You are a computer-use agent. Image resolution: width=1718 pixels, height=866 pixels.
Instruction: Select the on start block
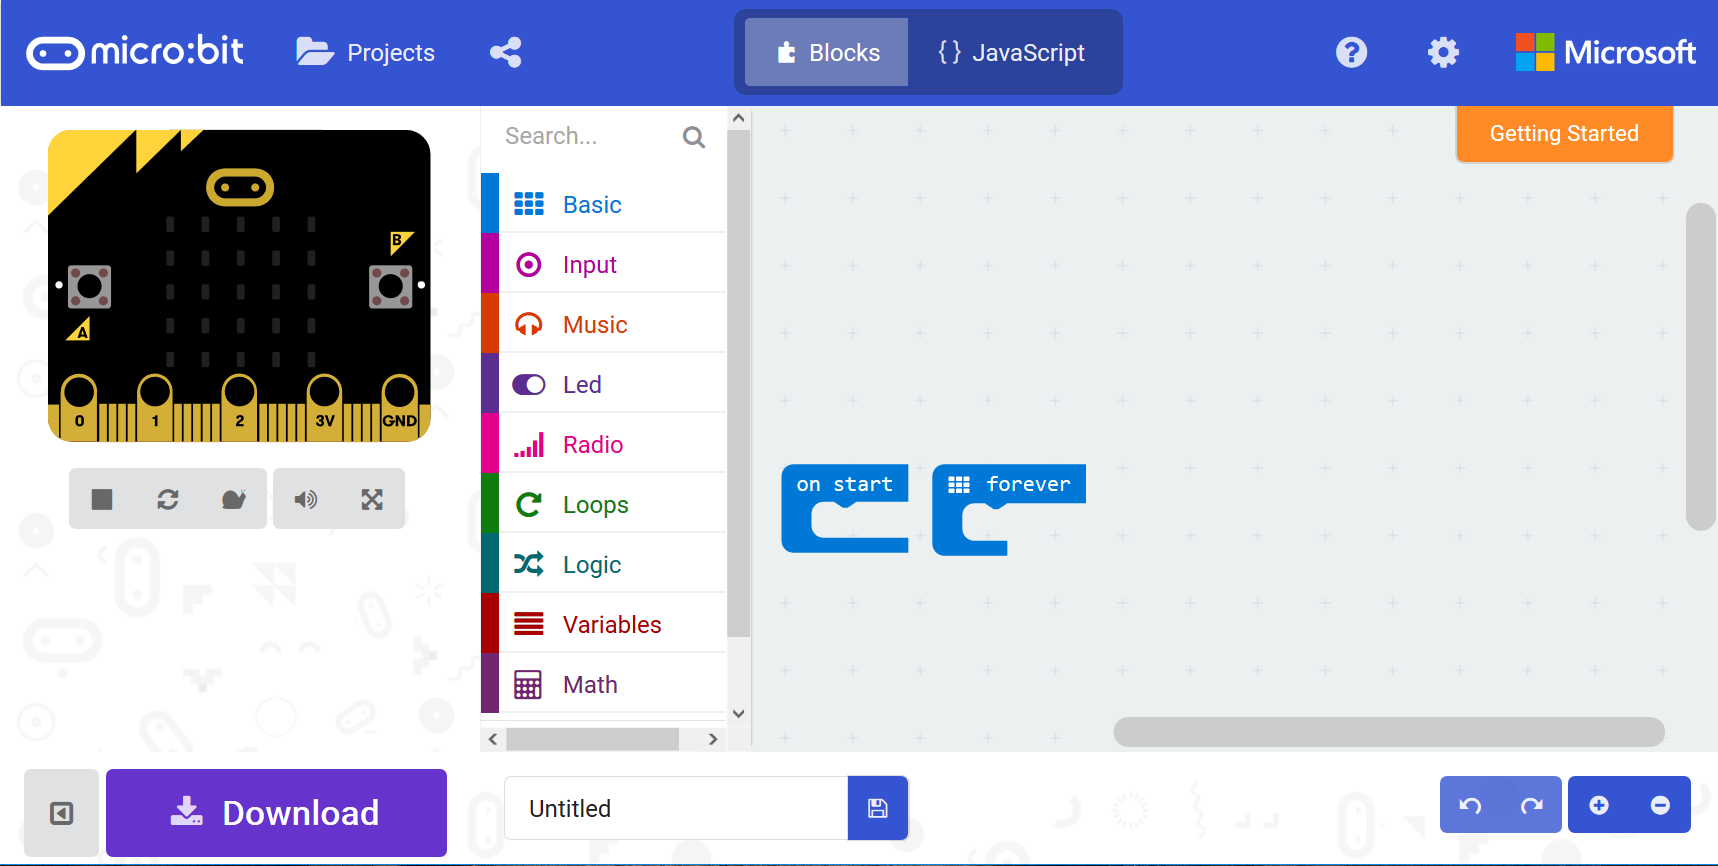pos(844,485)
